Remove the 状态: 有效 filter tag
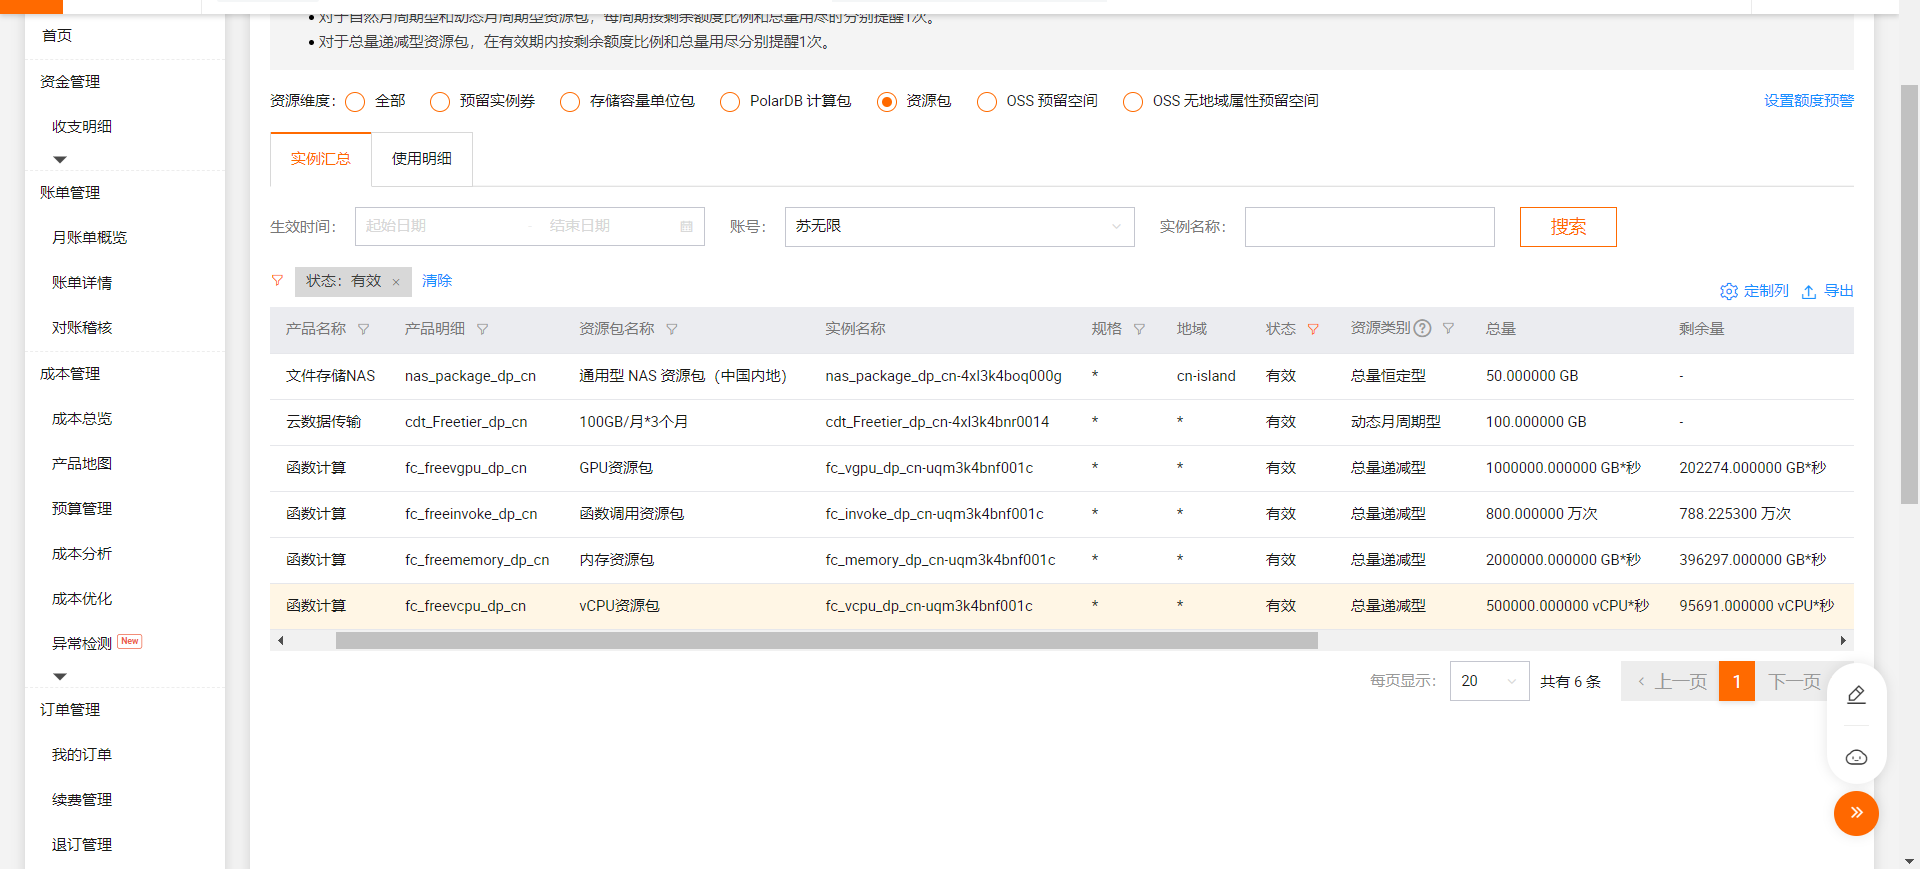The width and height of the screenshot is (1920, 869). point(396,282)
